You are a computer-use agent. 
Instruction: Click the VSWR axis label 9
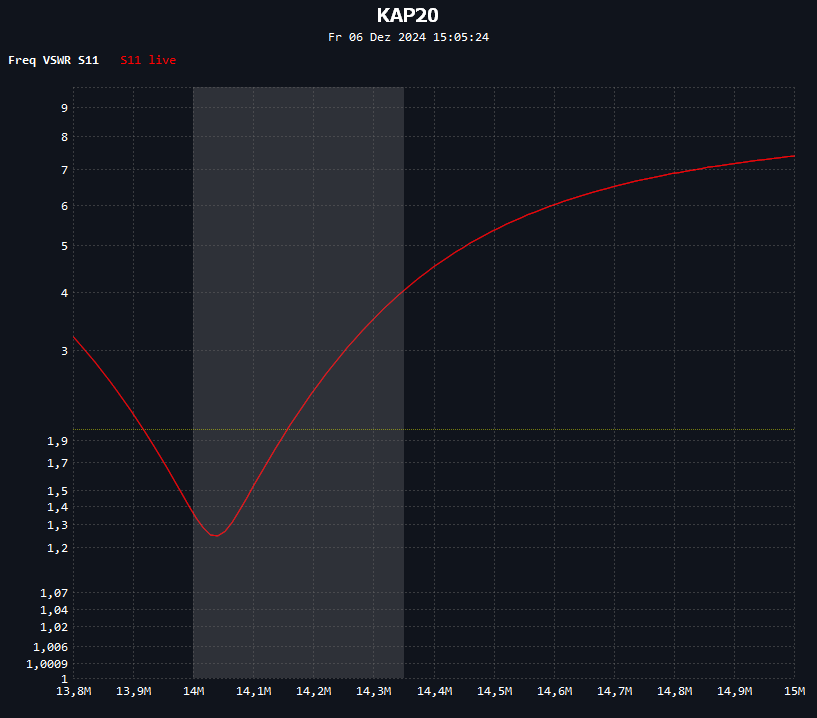point(63,108)
